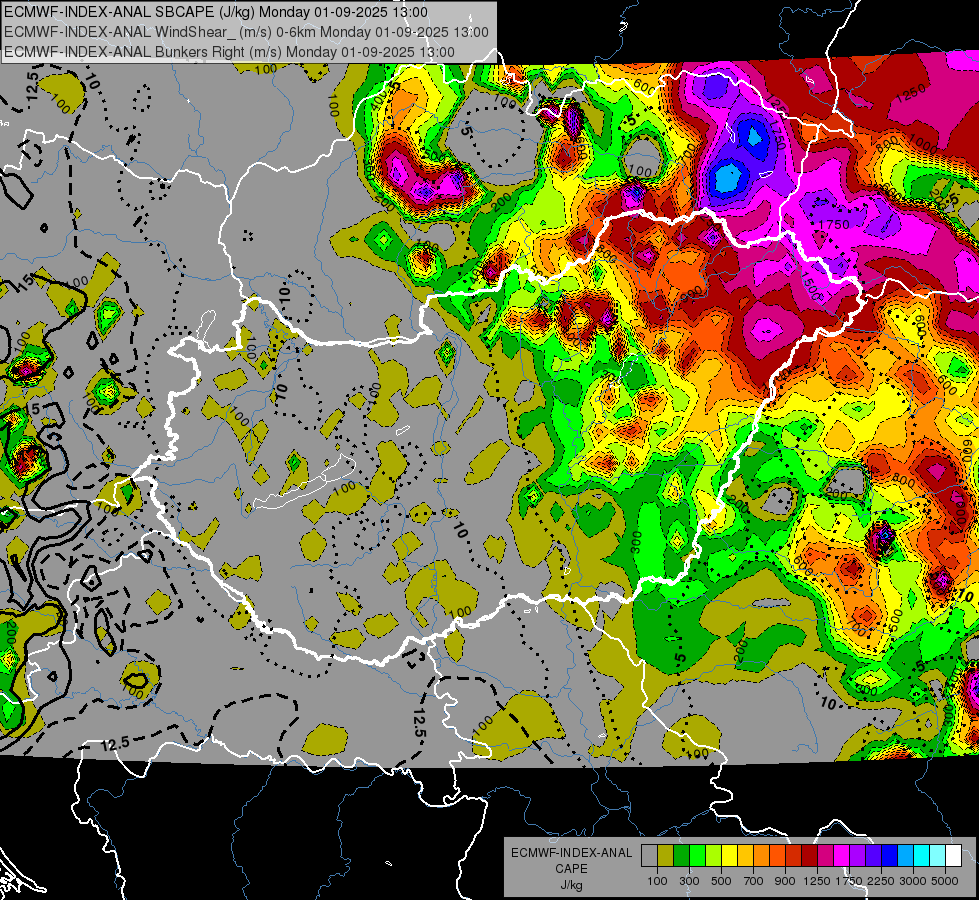Click the J/kg unit in the legend
This screenshot has width=979, height=900.
(571, 885)
